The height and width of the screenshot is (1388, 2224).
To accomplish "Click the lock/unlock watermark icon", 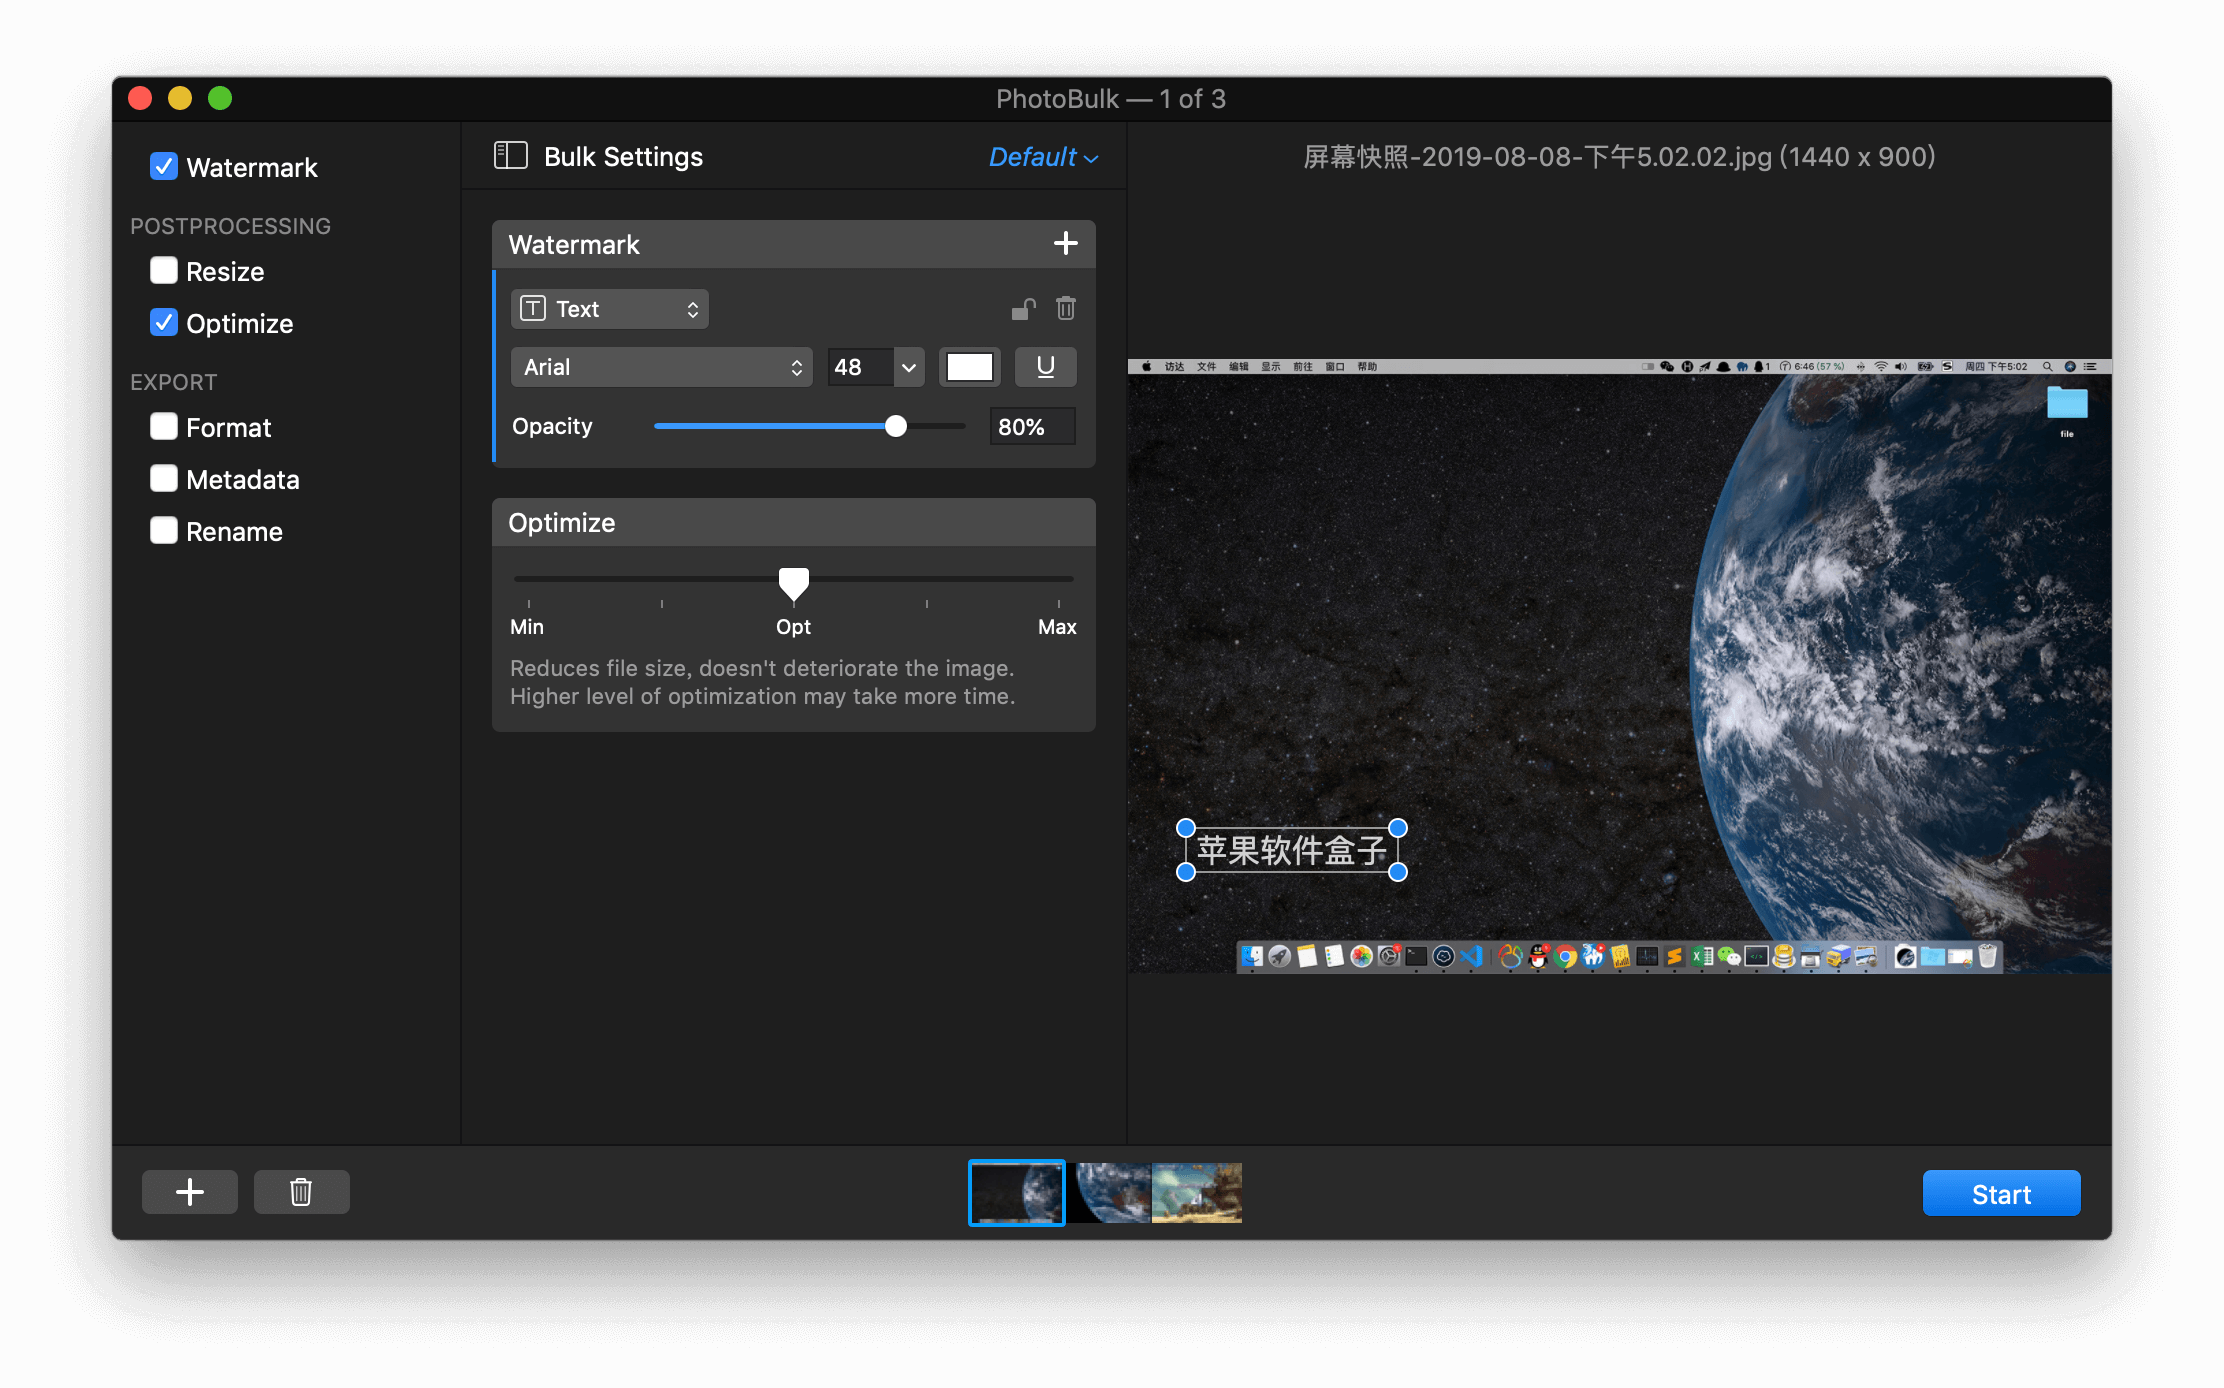I will (1020, 310).
